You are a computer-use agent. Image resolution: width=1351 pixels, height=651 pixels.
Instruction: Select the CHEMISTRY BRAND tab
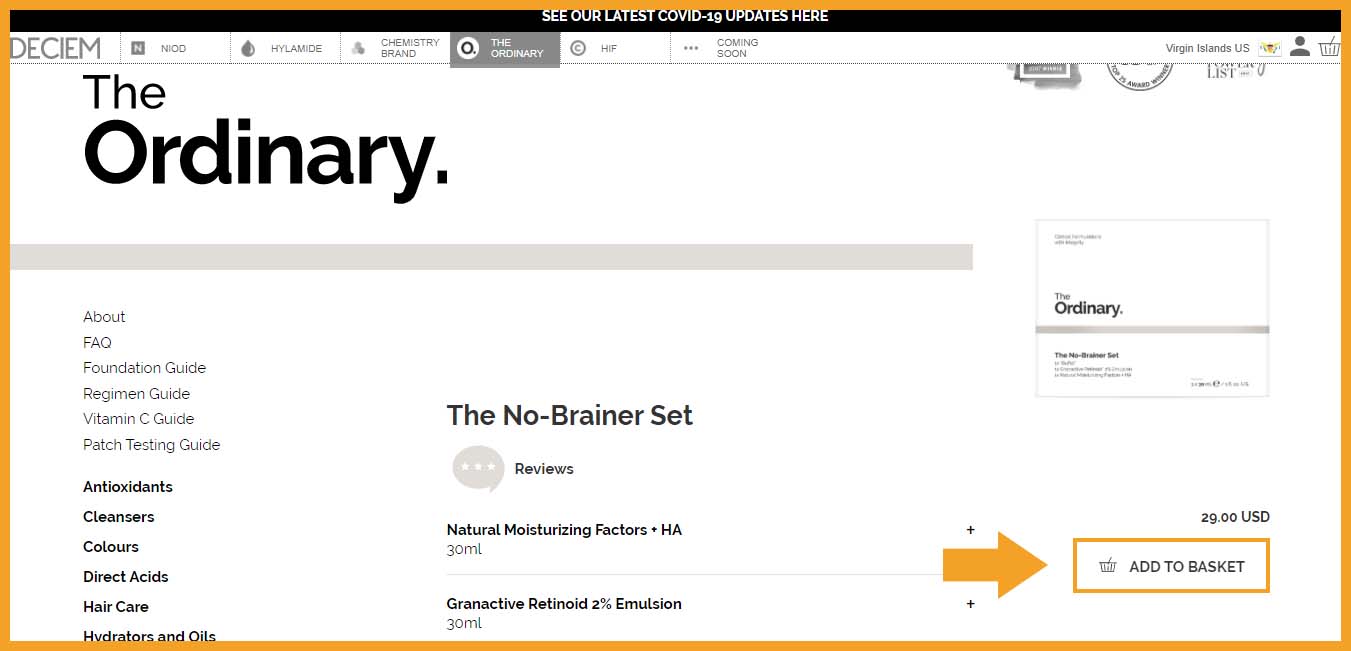point(395,48)
